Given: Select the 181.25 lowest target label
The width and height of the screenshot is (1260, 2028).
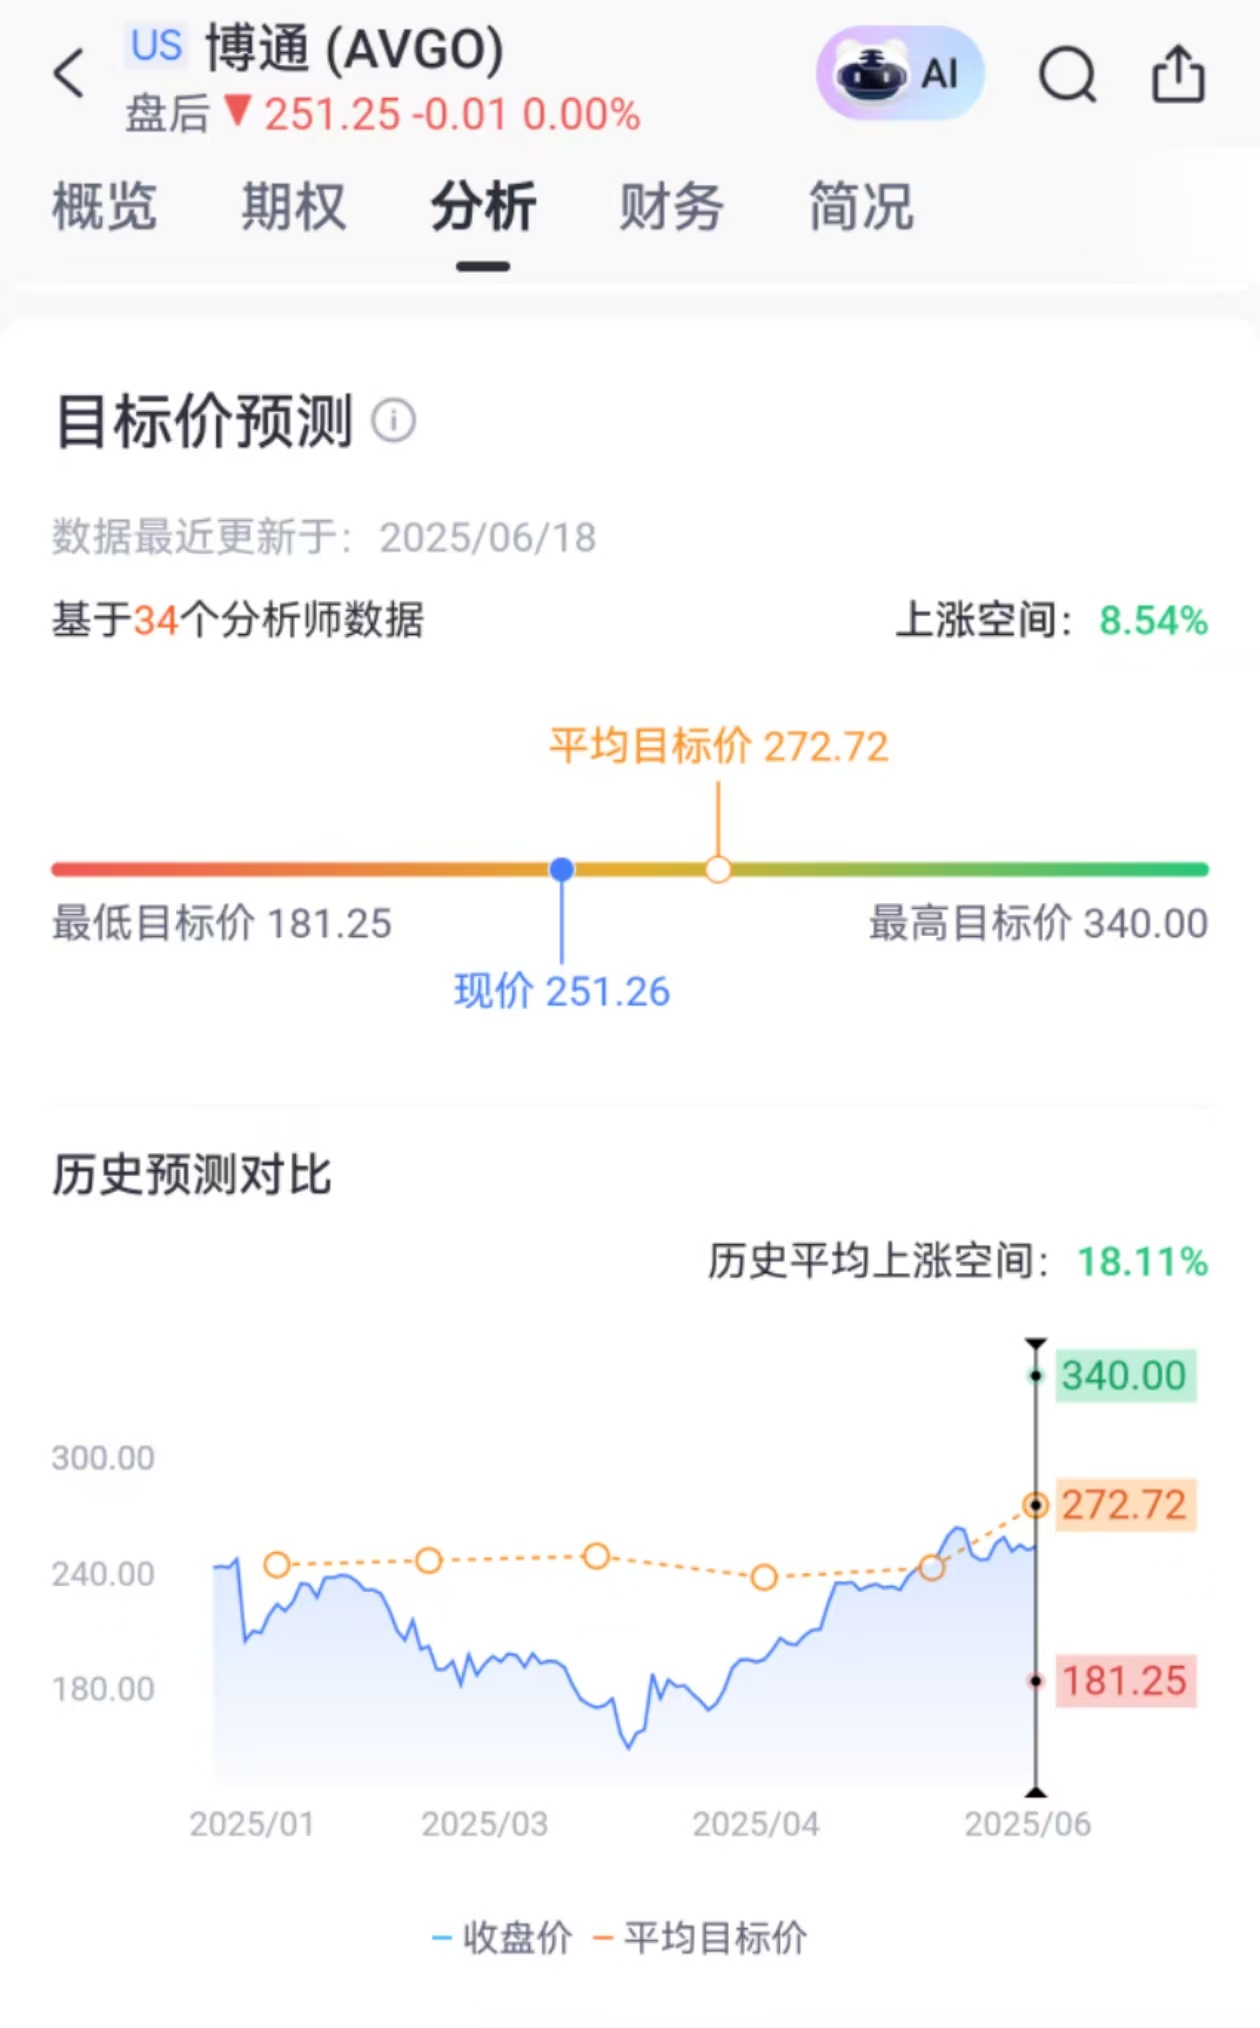Looking at the screenshot, I should [1125, 1681].
